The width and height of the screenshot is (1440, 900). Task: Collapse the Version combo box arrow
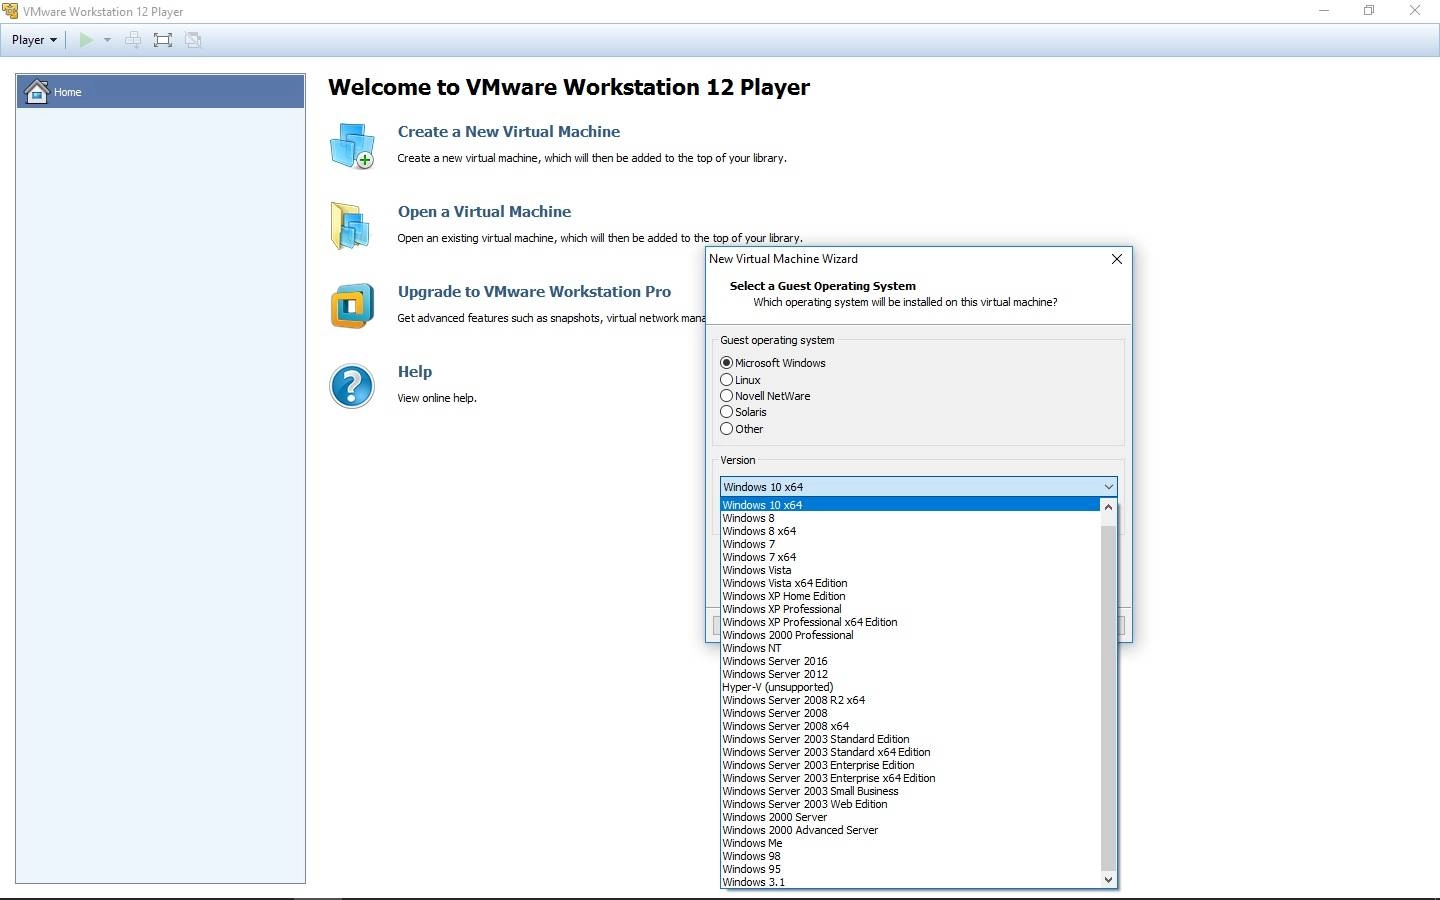coord(1108,487)
